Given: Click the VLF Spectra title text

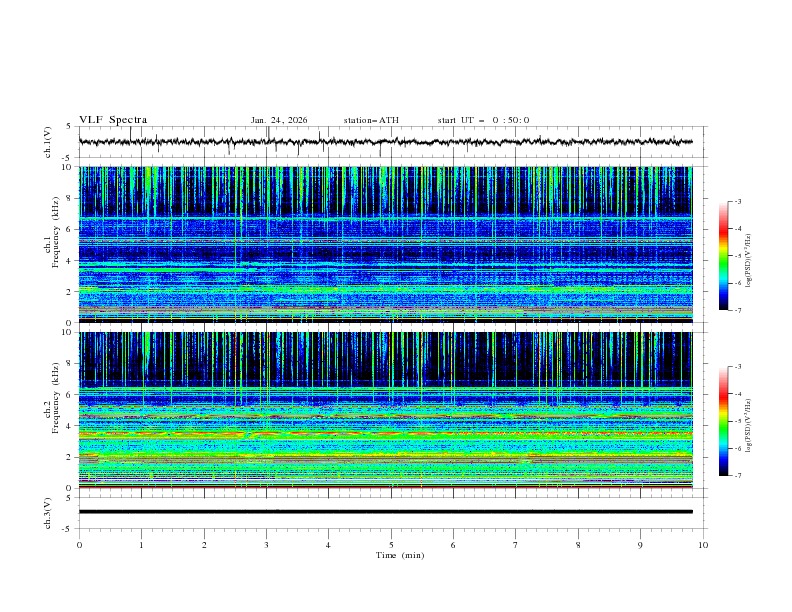Looking at the screenshot, I should (113, 120).
